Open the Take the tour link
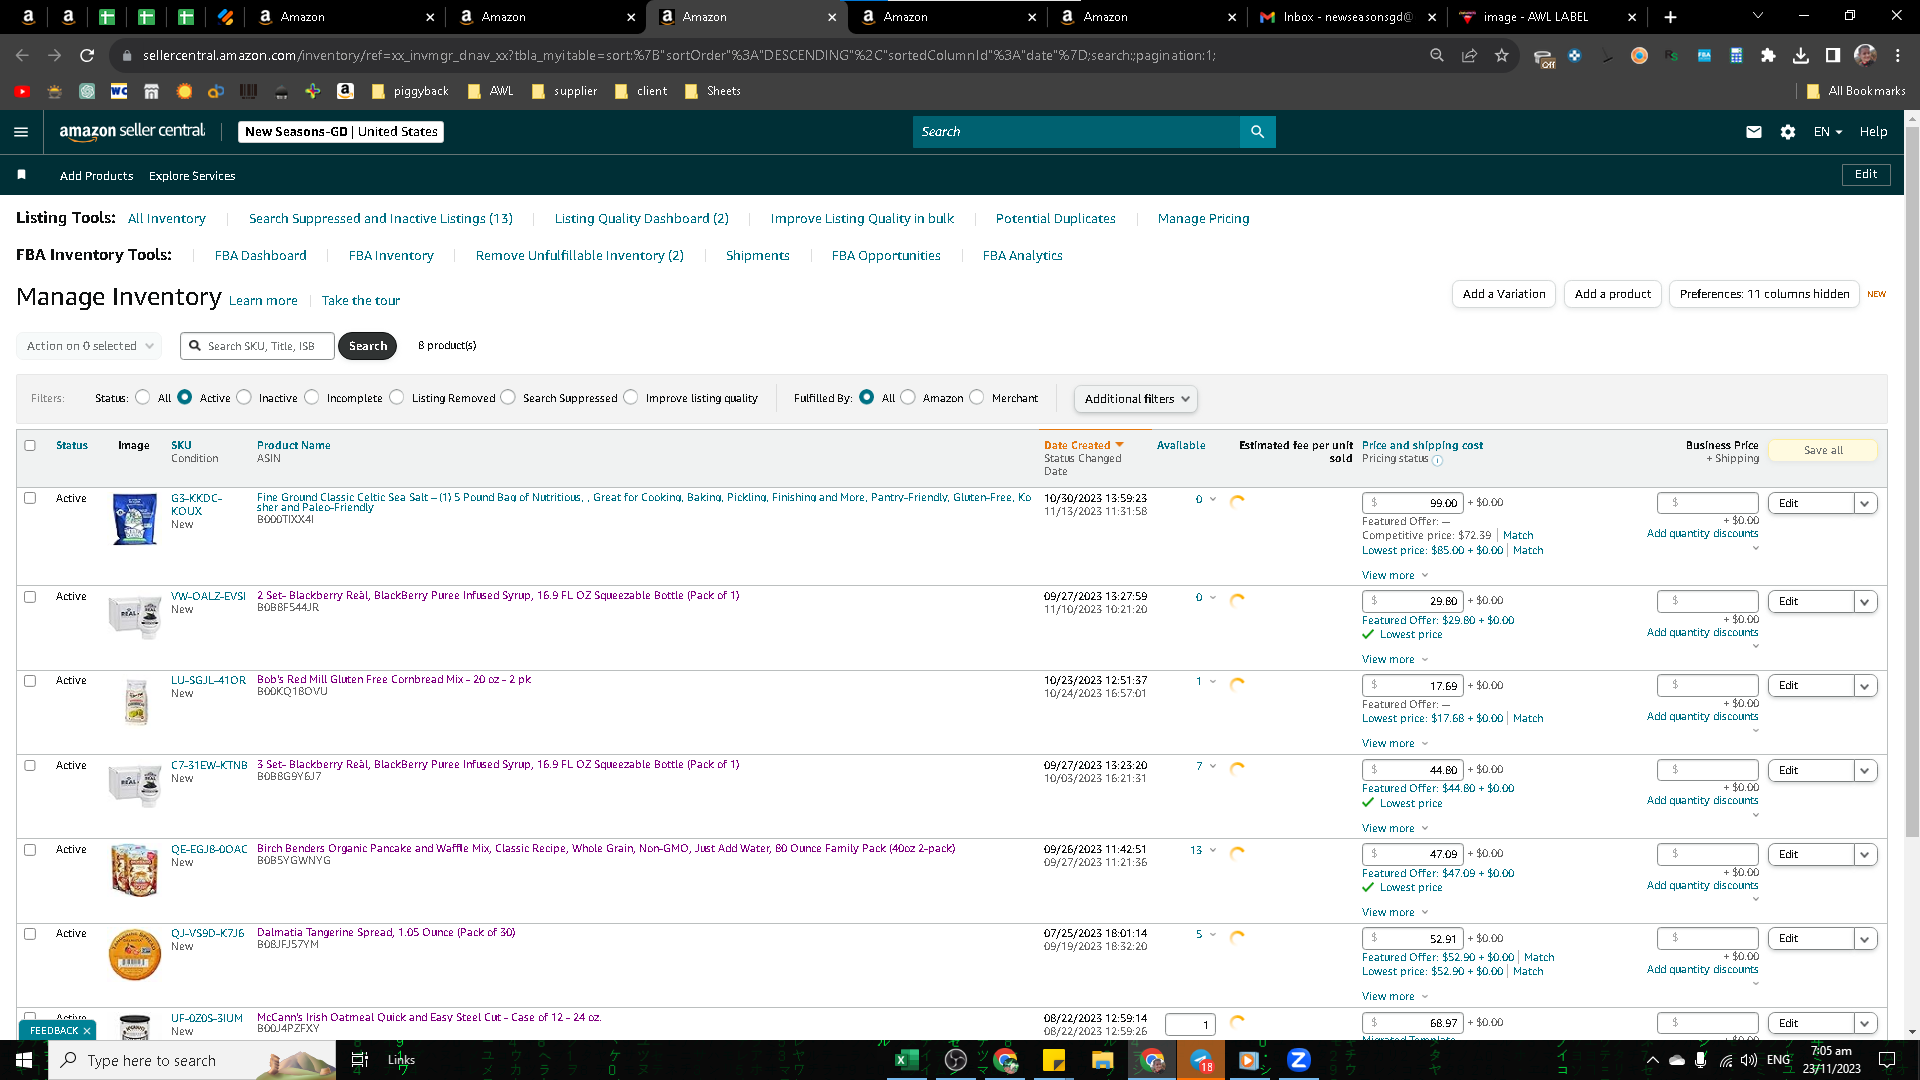 (x=361, y=300)
